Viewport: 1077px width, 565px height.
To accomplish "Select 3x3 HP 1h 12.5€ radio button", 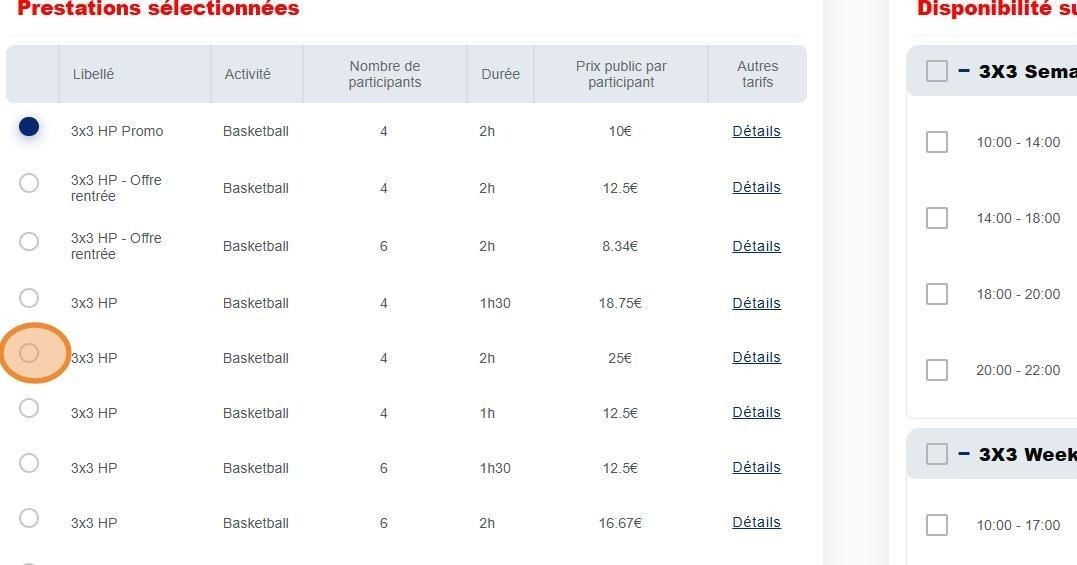I will click(29, 408).
